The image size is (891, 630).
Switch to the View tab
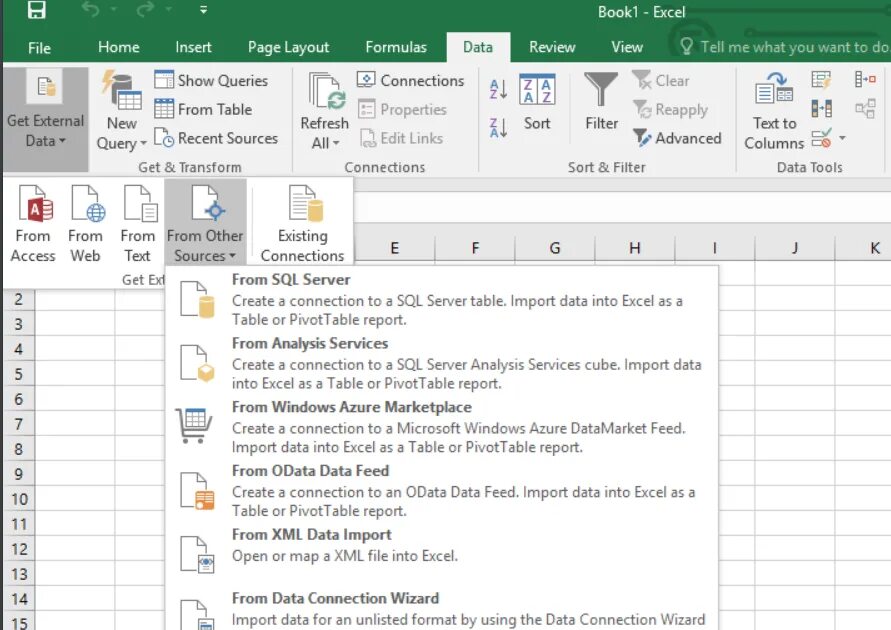(627, 47)
